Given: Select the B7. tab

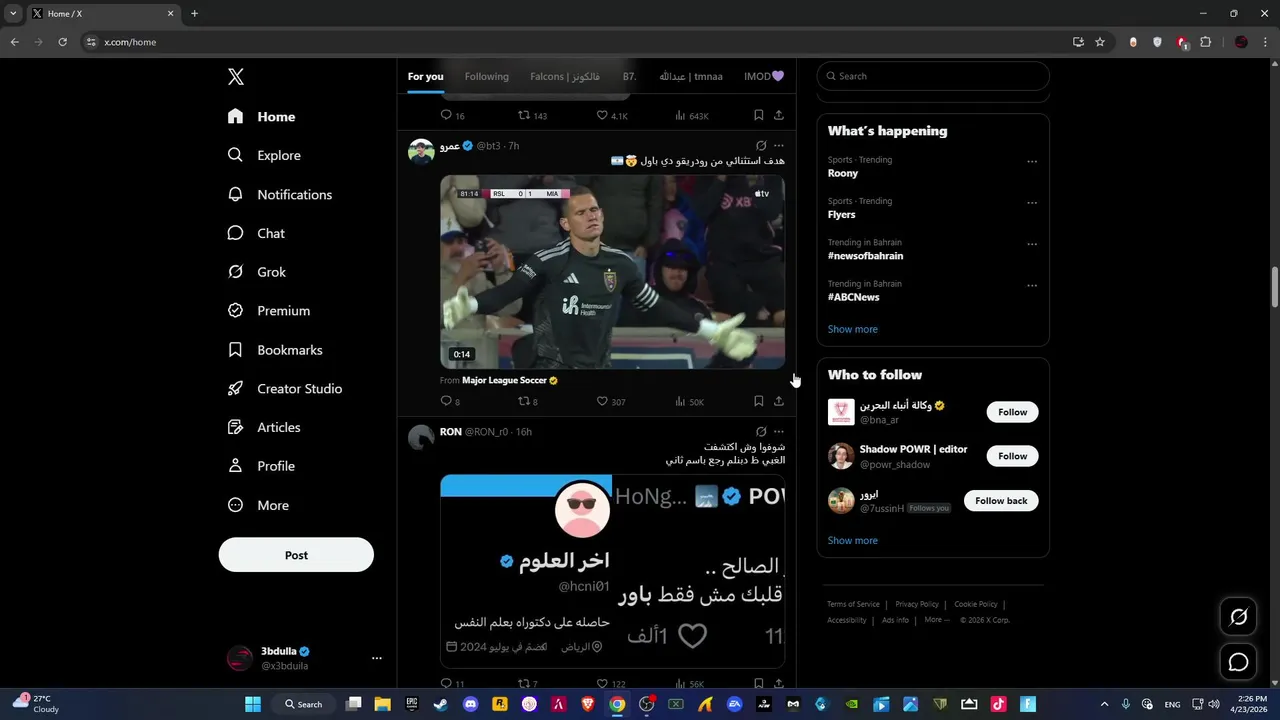Looking at the screenshot, I should (x=630, y=77).
